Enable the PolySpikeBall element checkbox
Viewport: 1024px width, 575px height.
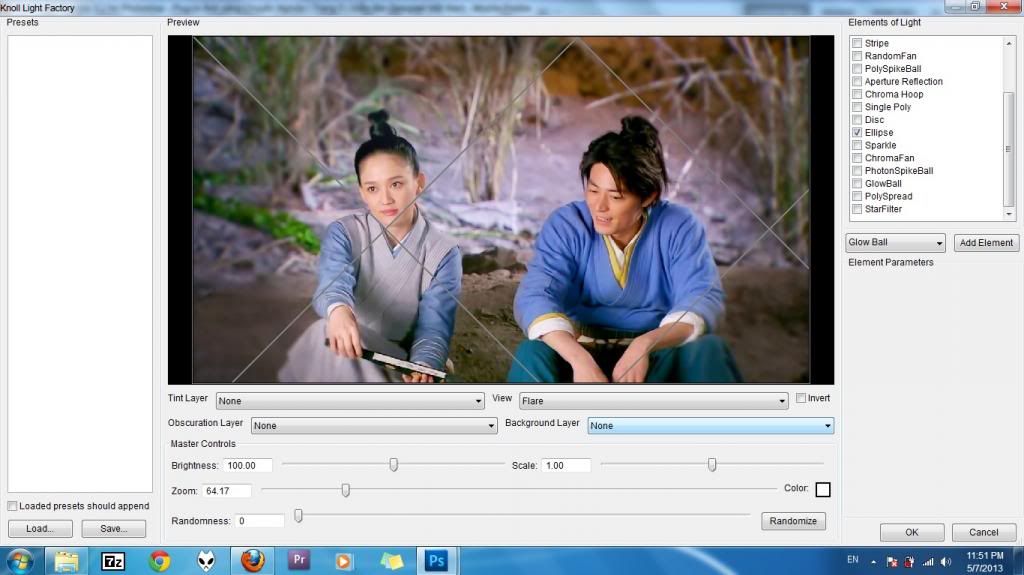(x=857, y=69)
